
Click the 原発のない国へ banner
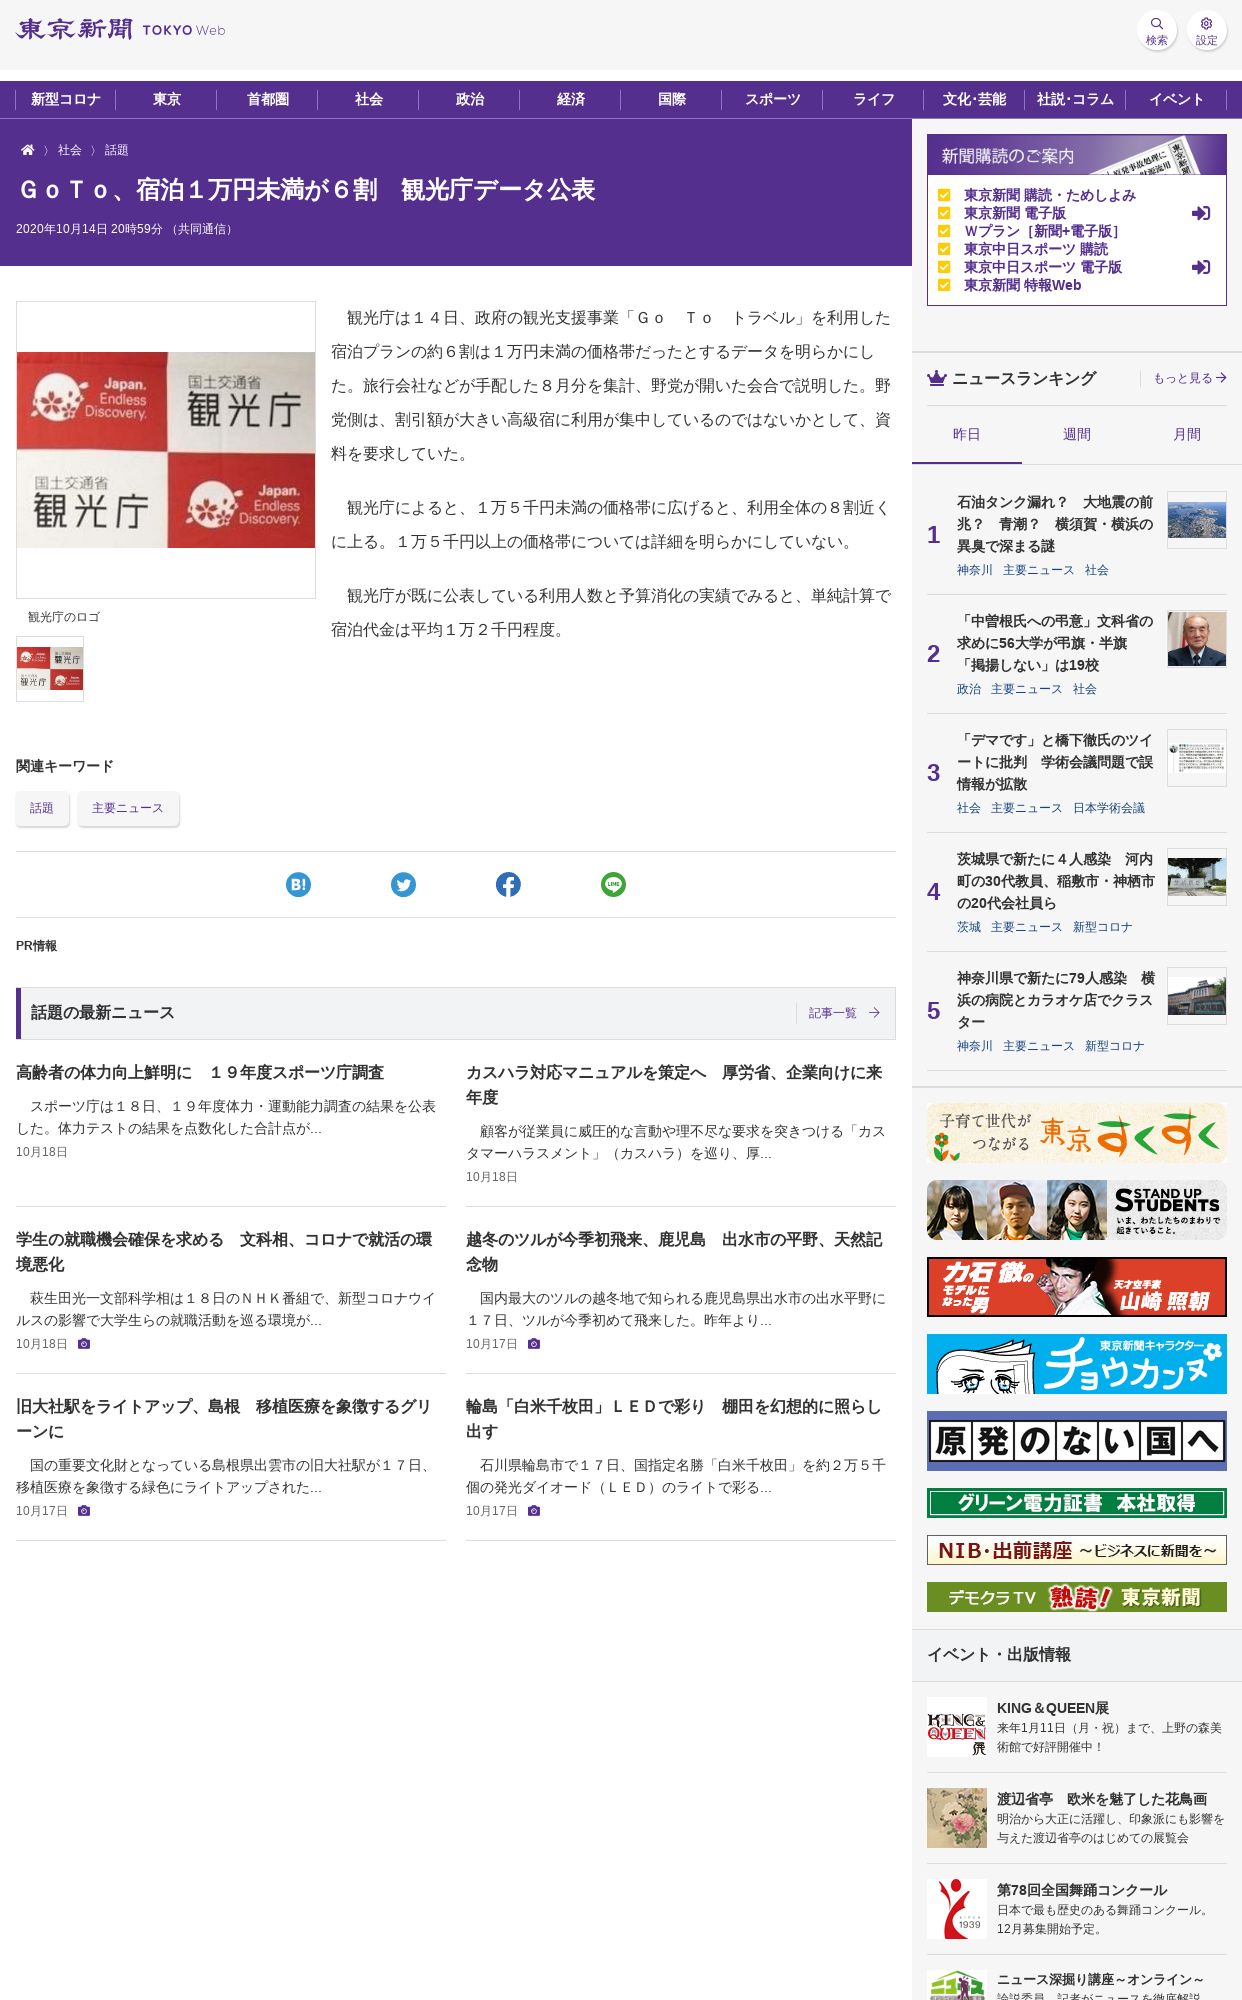[1077, 1441]
